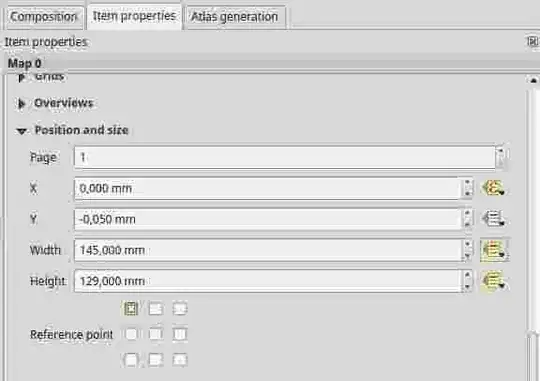Viewport: 540px width, 381px height.
Task: Open data defined override for X
Action: pos(494,188)
